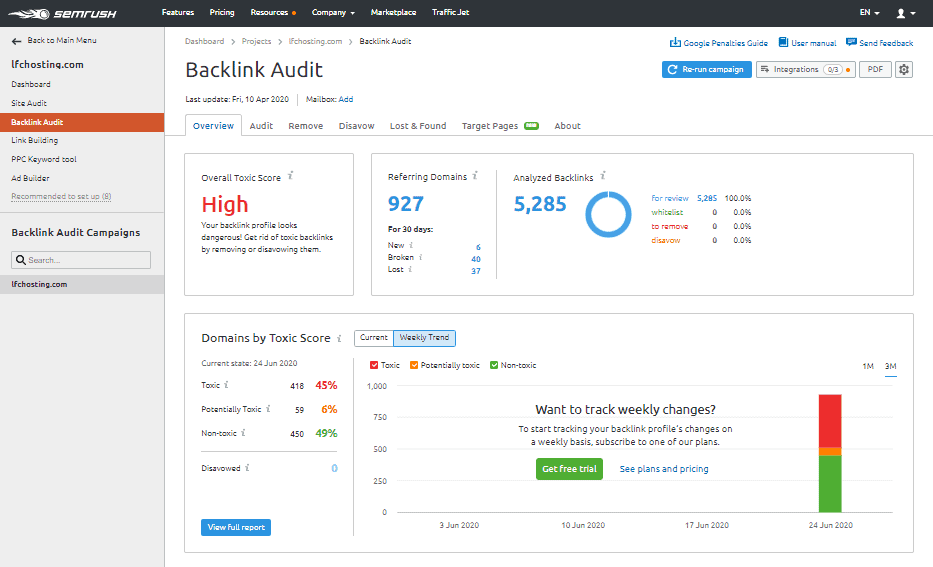Export report via PDF button
Viewport: 933px width, 567px height.
point(875,70)
